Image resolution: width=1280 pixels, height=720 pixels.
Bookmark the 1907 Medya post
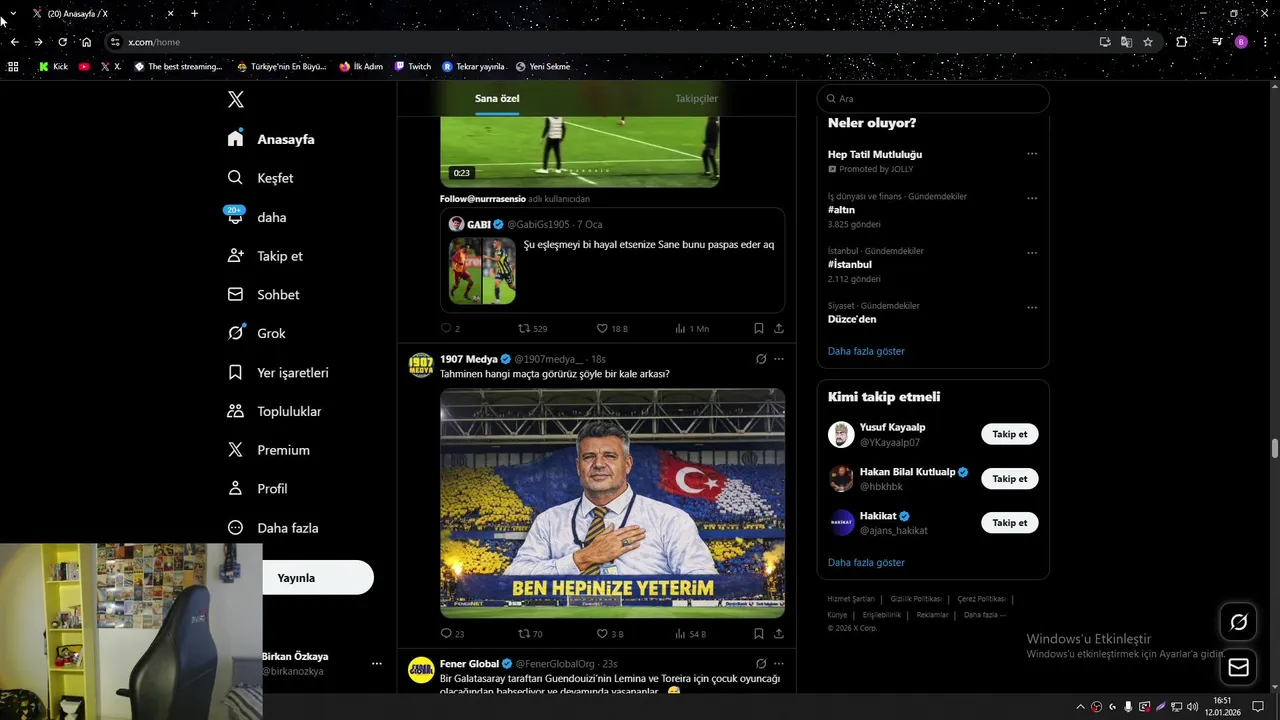(x=759, y=634)
